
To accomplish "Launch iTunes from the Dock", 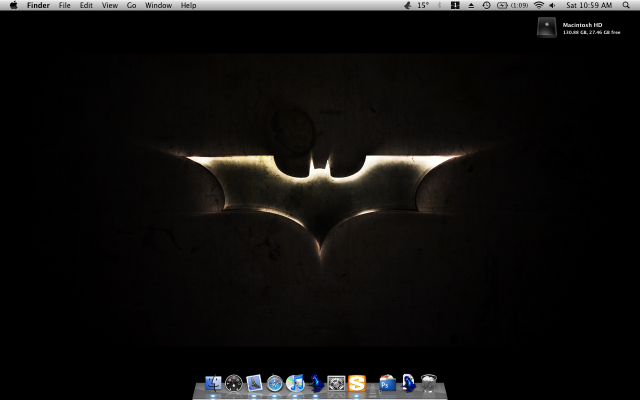I will 295,383.
